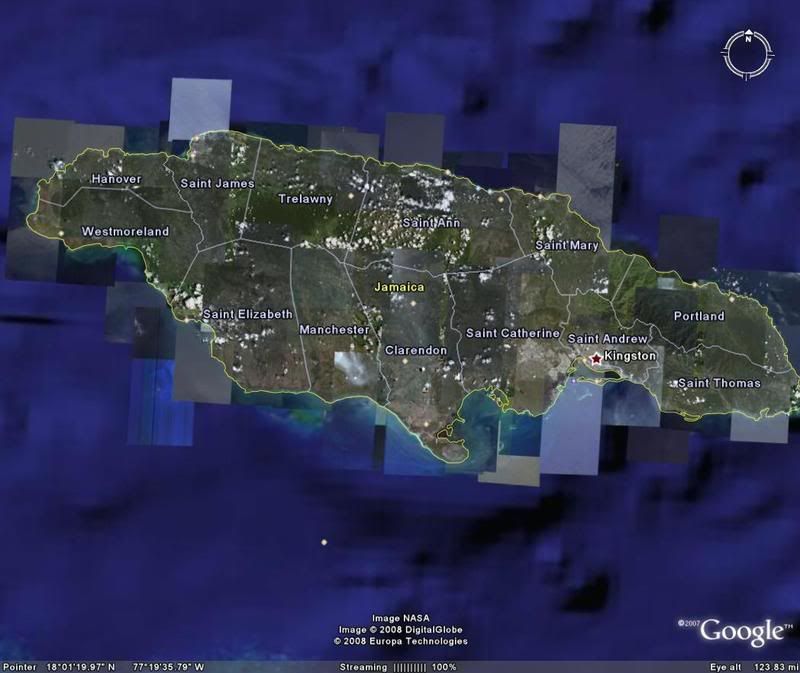This screenshot has width=800, height=673.
Task: Click the Saint Ann parish label
Action: point(430,222)
